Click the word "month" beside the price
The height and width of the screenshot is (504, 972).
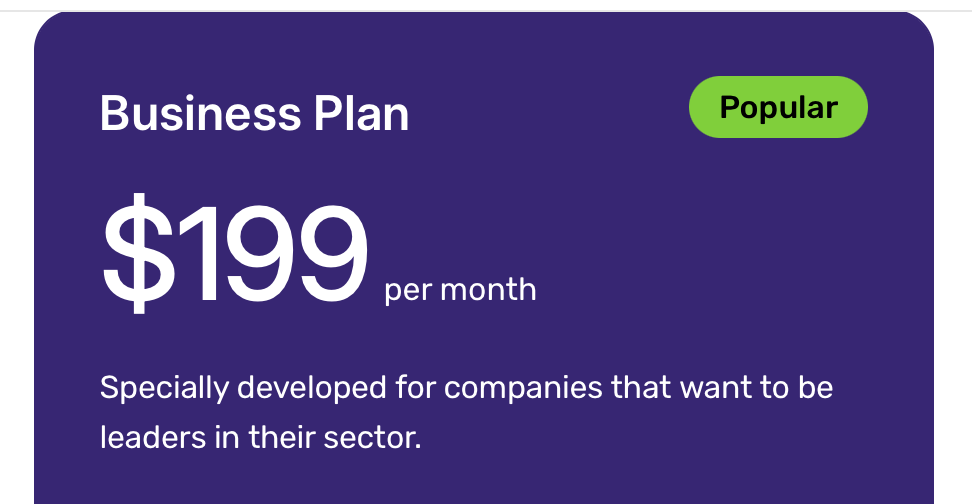tap(488, 290)
